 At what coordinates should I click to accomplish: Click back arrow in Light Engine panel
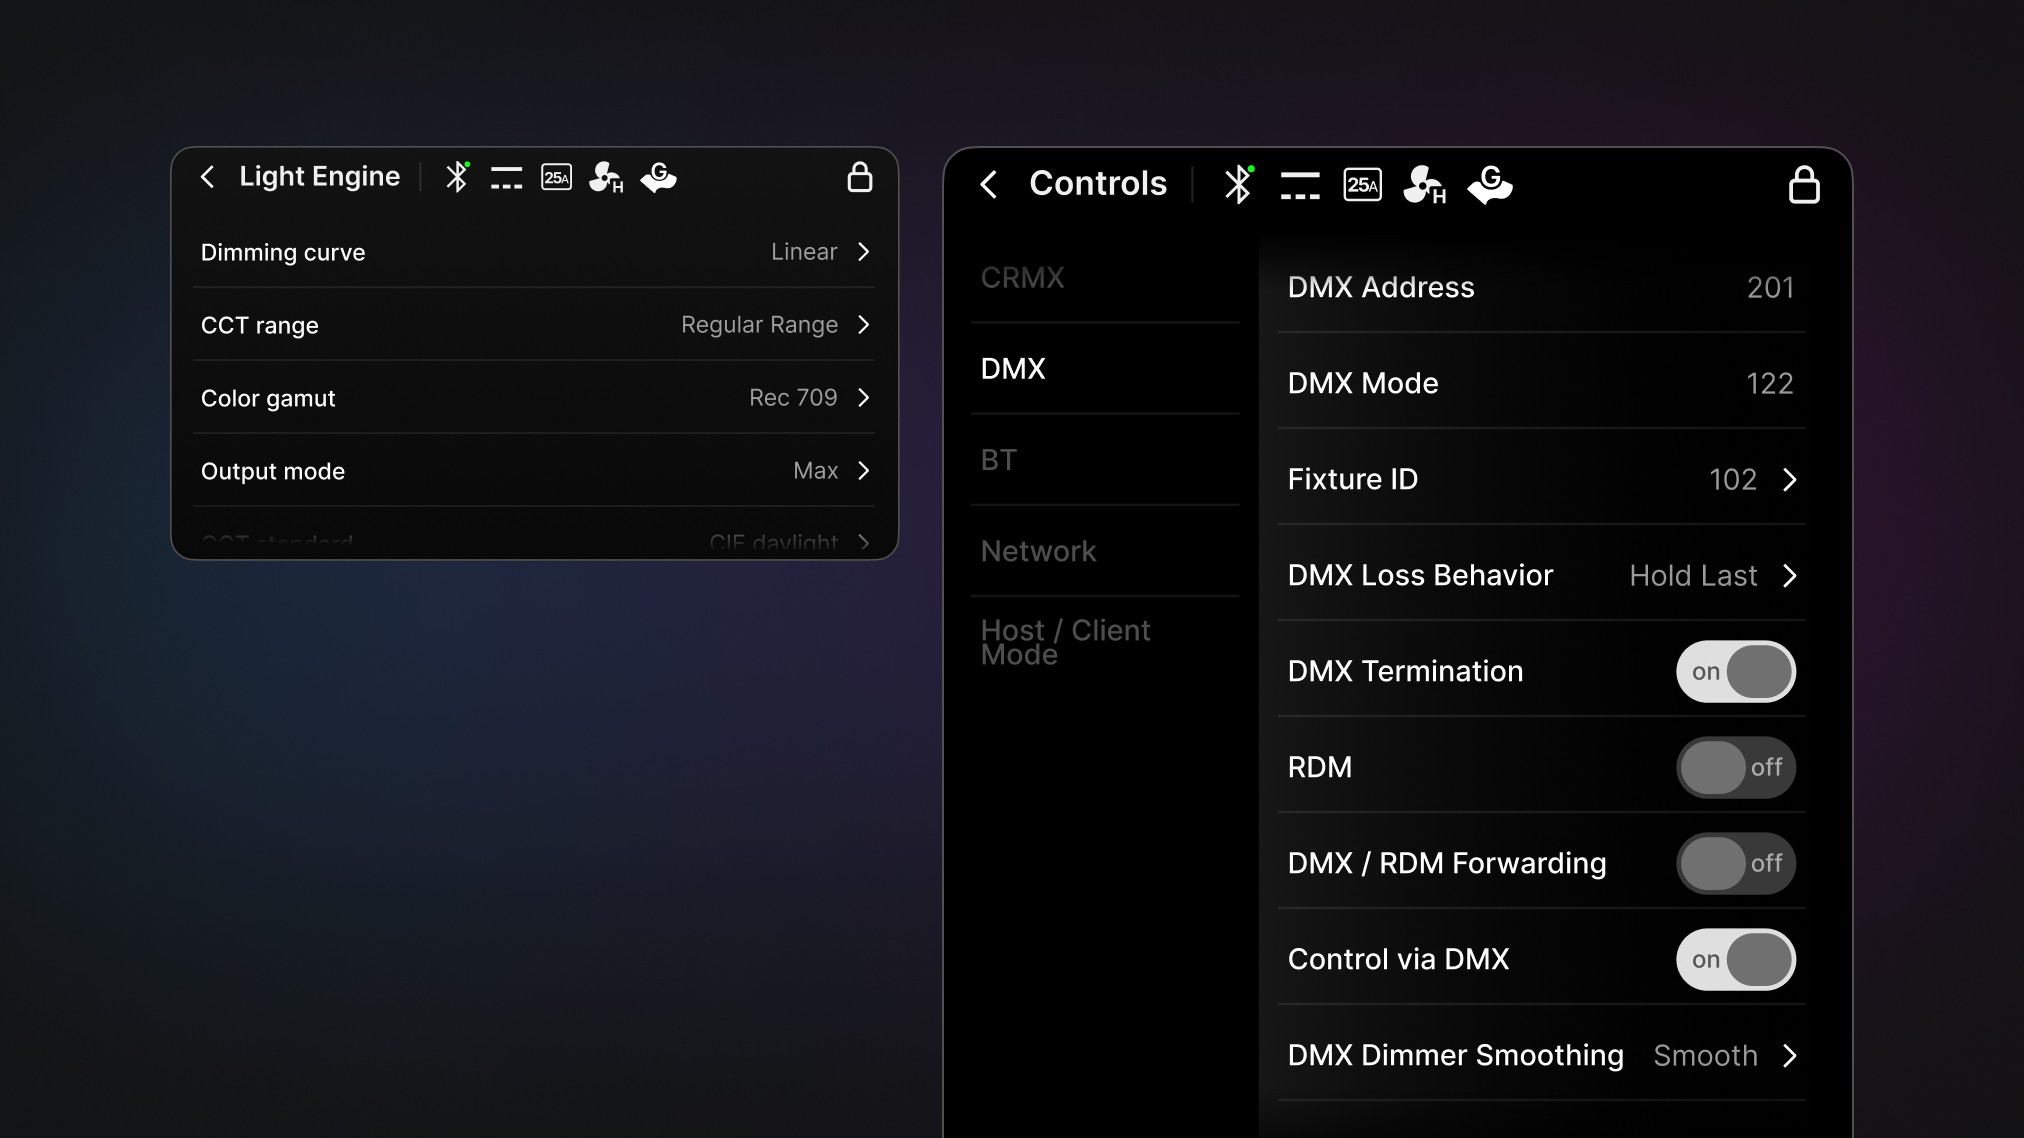208,177
